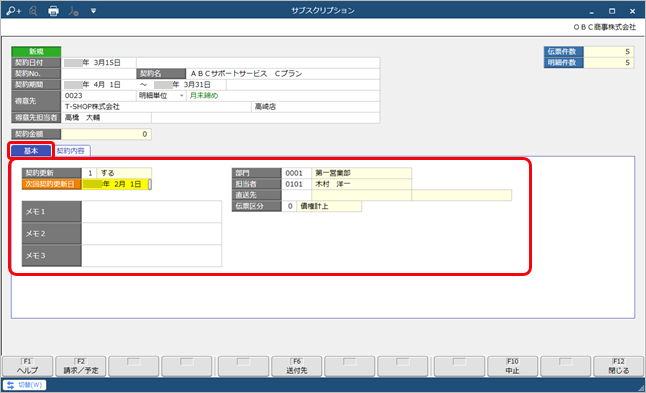This screenshot has width=646, height=393.
Task: Click the 得意先 code field 0023
Action: [98, 96]
